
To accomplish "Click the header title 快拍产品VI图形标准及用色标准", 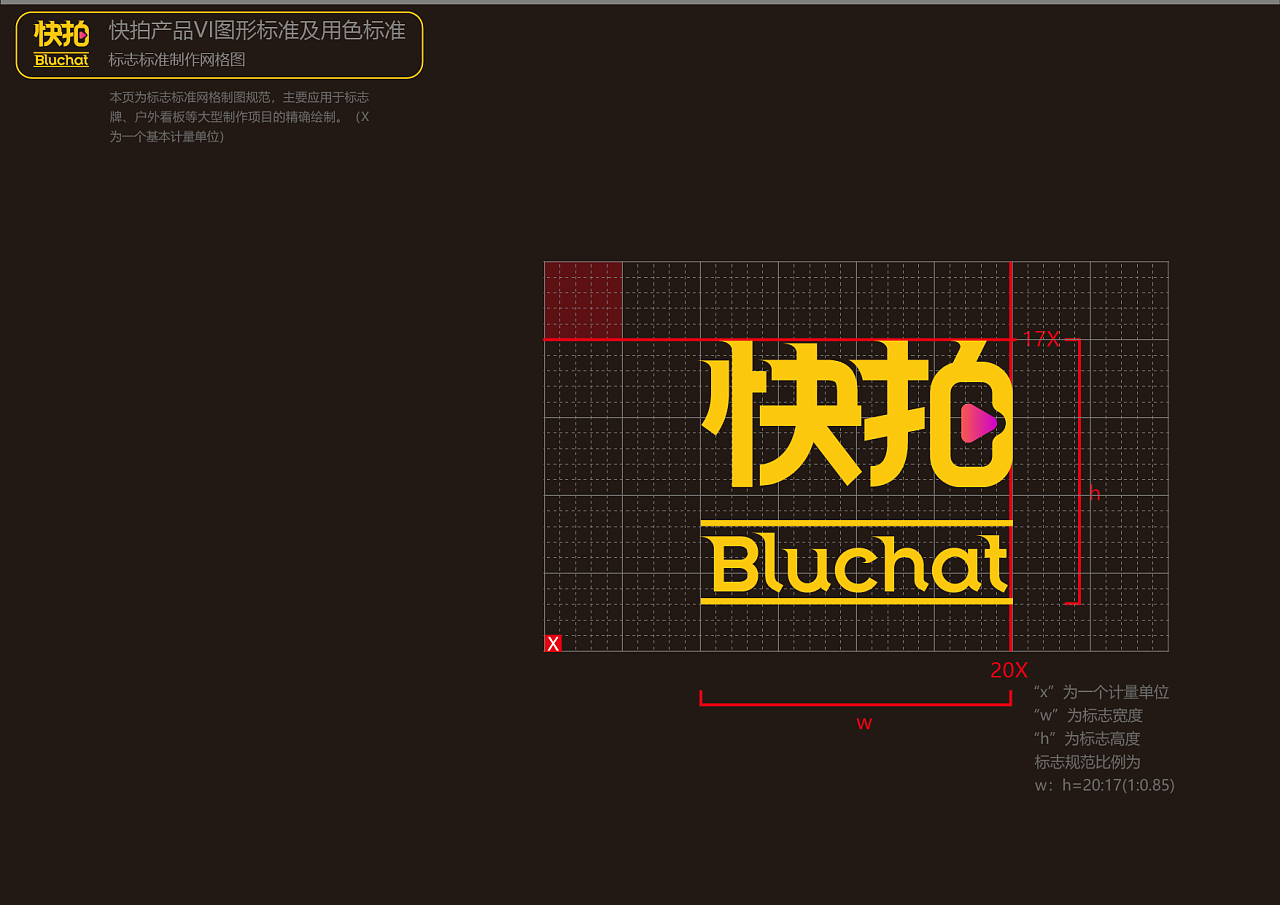I will (x=257, y=30).
